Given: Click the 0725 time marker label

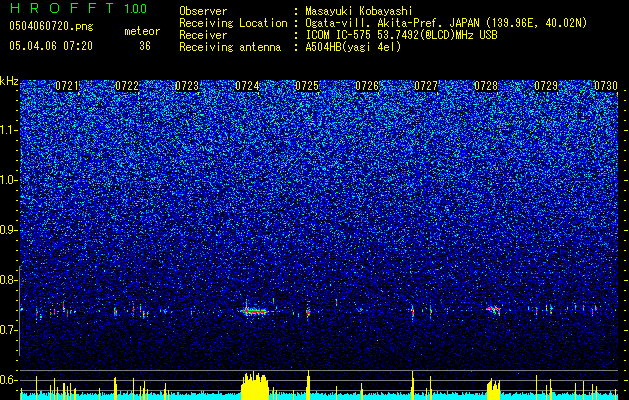Looking at the screenshot, I should point(307,86).
